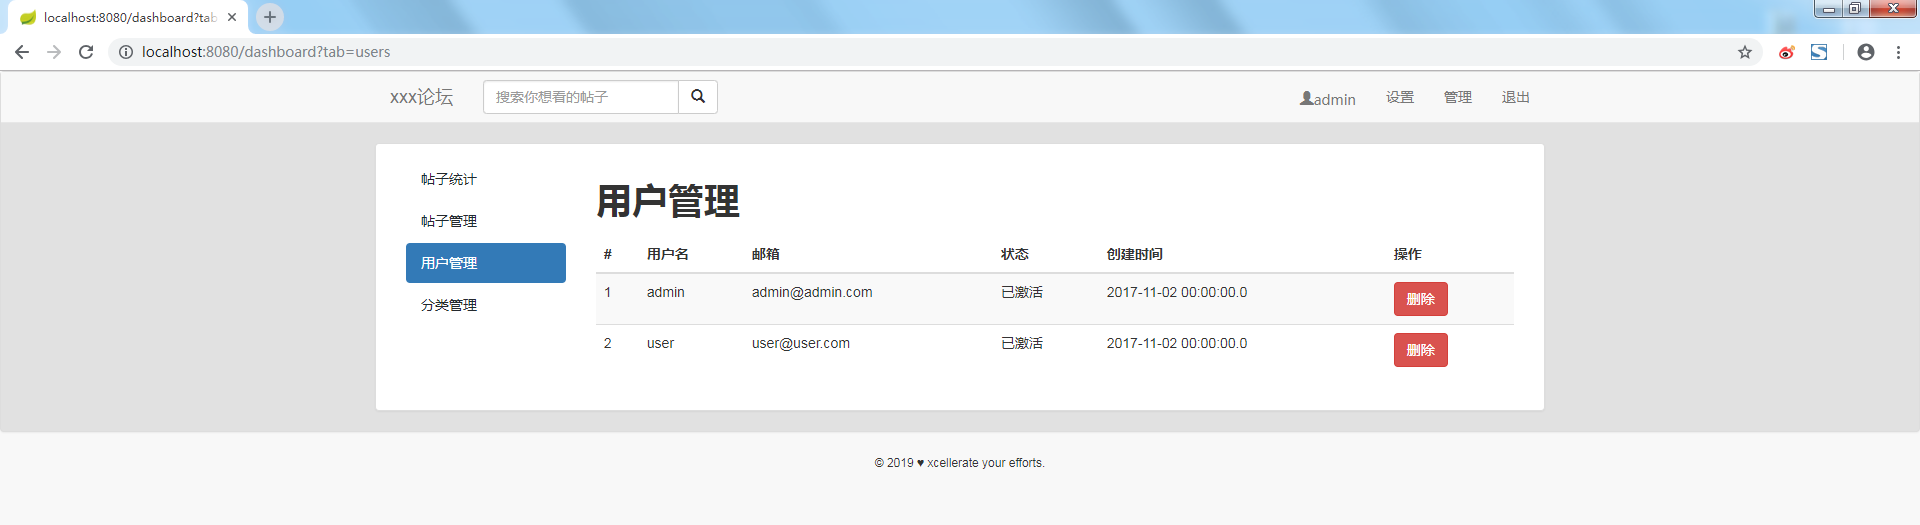Open the admin user profile link
This screenshot has width=1920, height=525.
point(1328,99)
